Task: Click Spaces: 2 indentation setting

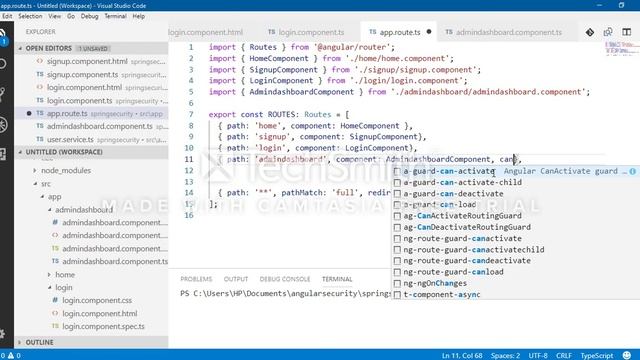Action: click(505, 356)
